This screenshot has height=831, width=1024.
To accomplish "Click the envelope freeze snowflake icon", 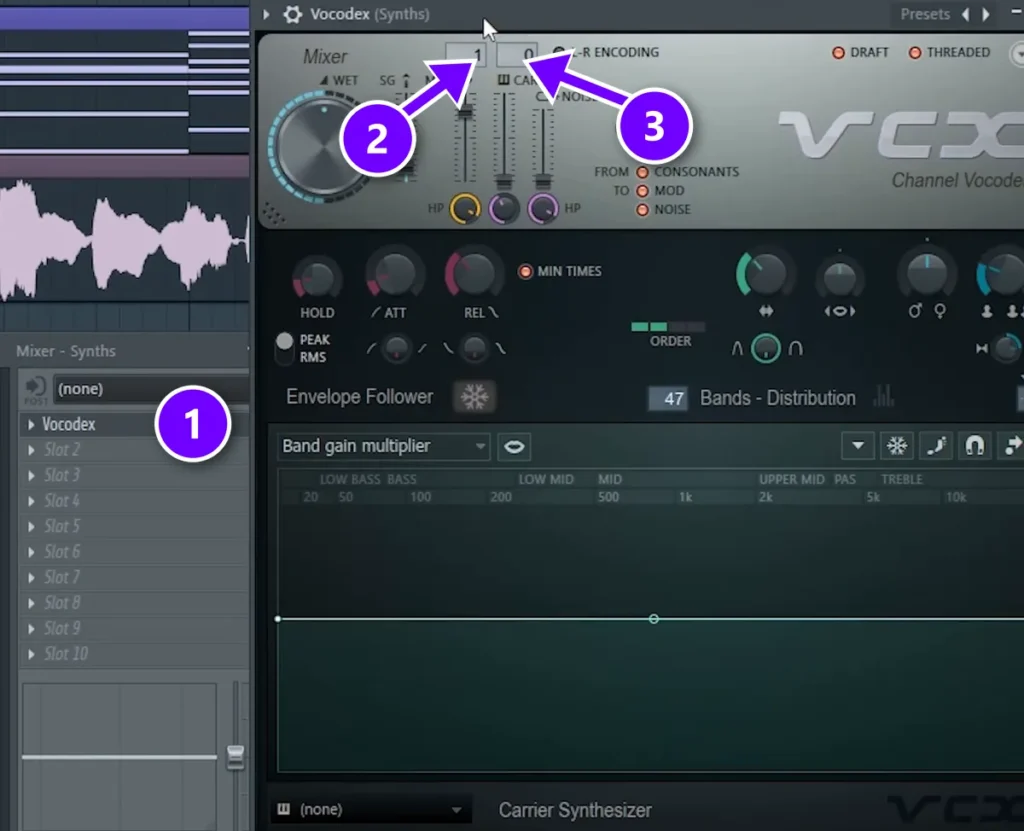I will 897,446.
